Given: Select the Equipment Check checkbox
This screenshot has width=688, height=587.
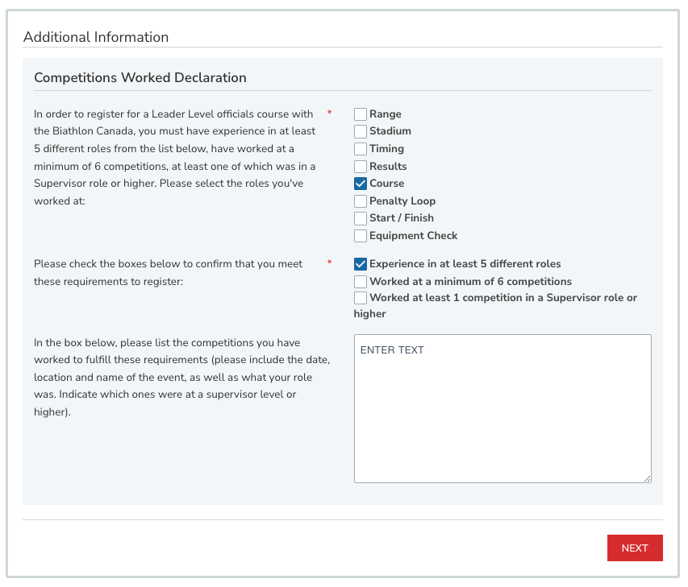Looking at the screenshot, I should pyautogui.click(x=360, y=236).
